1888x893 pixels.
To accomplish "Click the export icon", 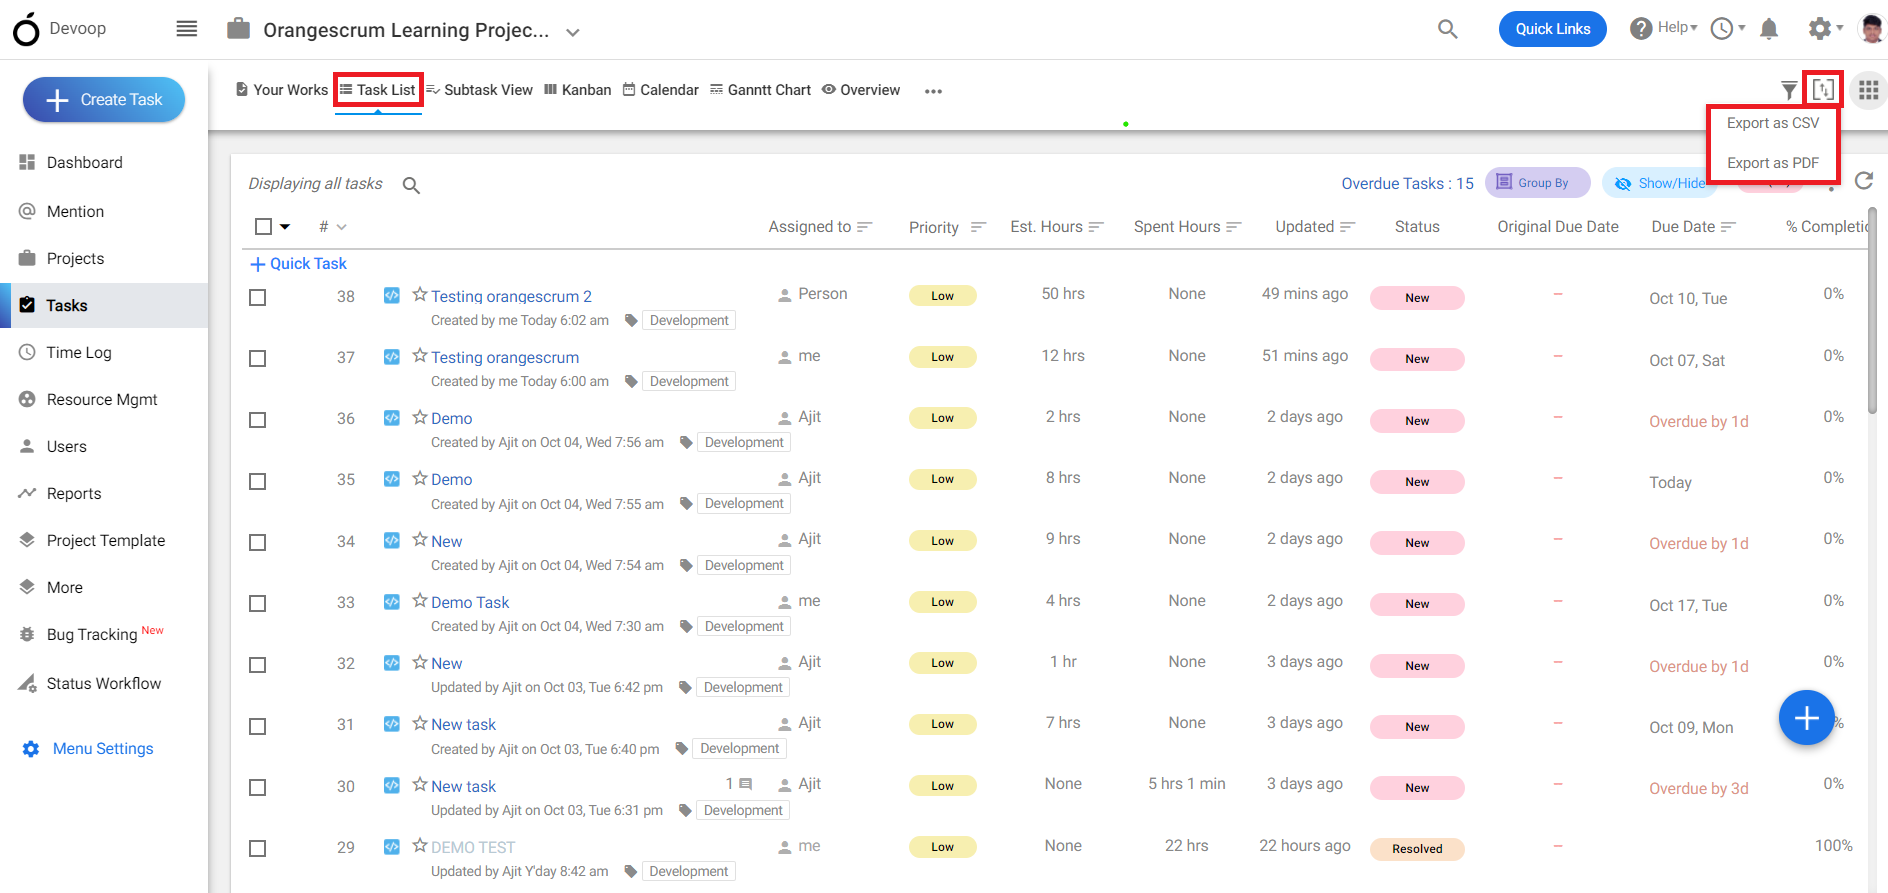I will pyautogui.click(x=1823, y=90).
